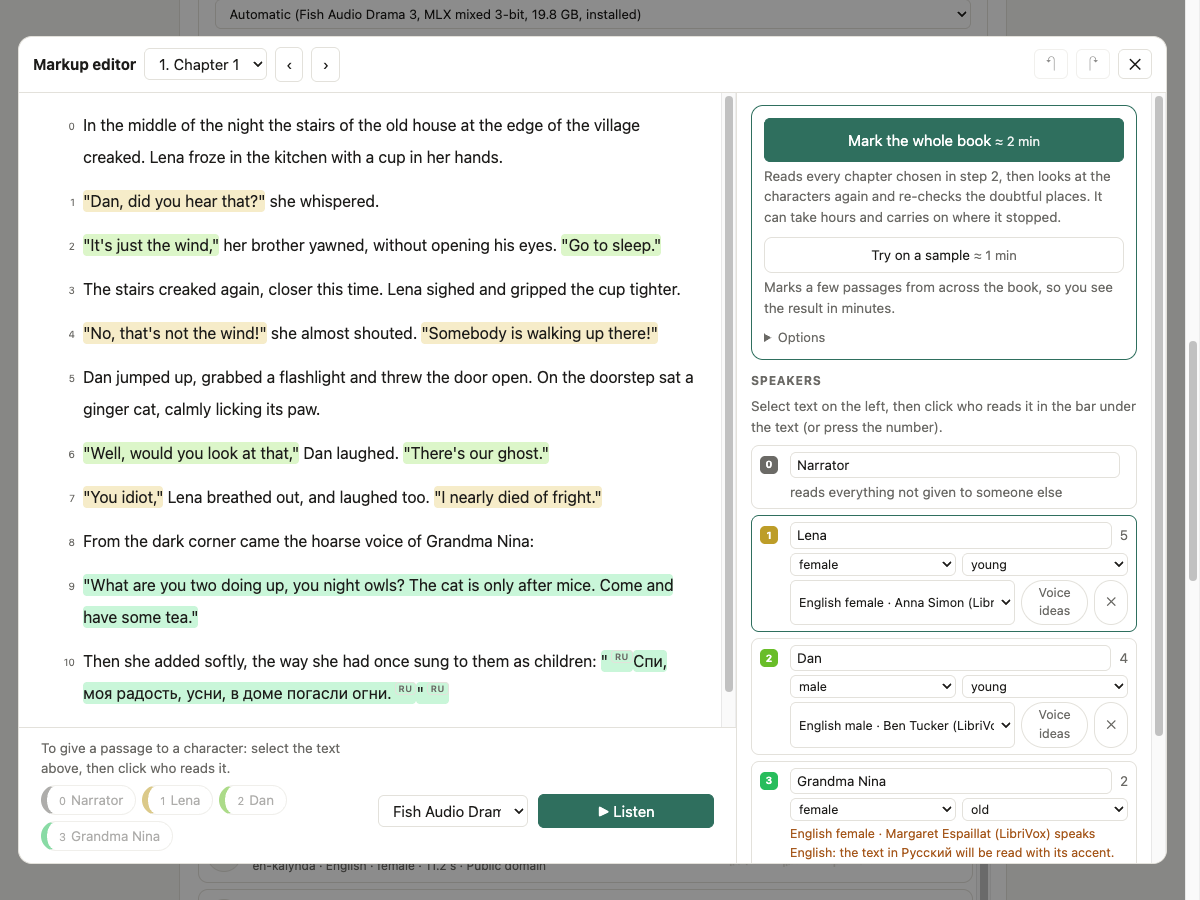
Task: Go to previous chapter arrow
Action: click(289, 65)
